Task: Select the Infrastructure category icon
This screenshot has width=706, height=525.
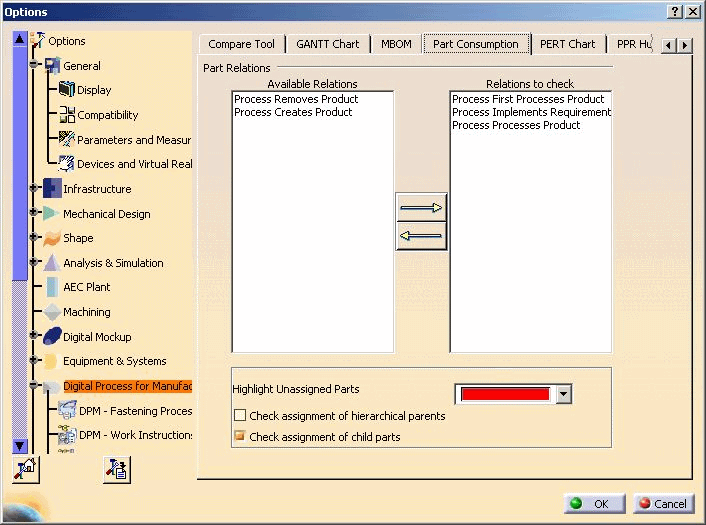Action: 52,189
